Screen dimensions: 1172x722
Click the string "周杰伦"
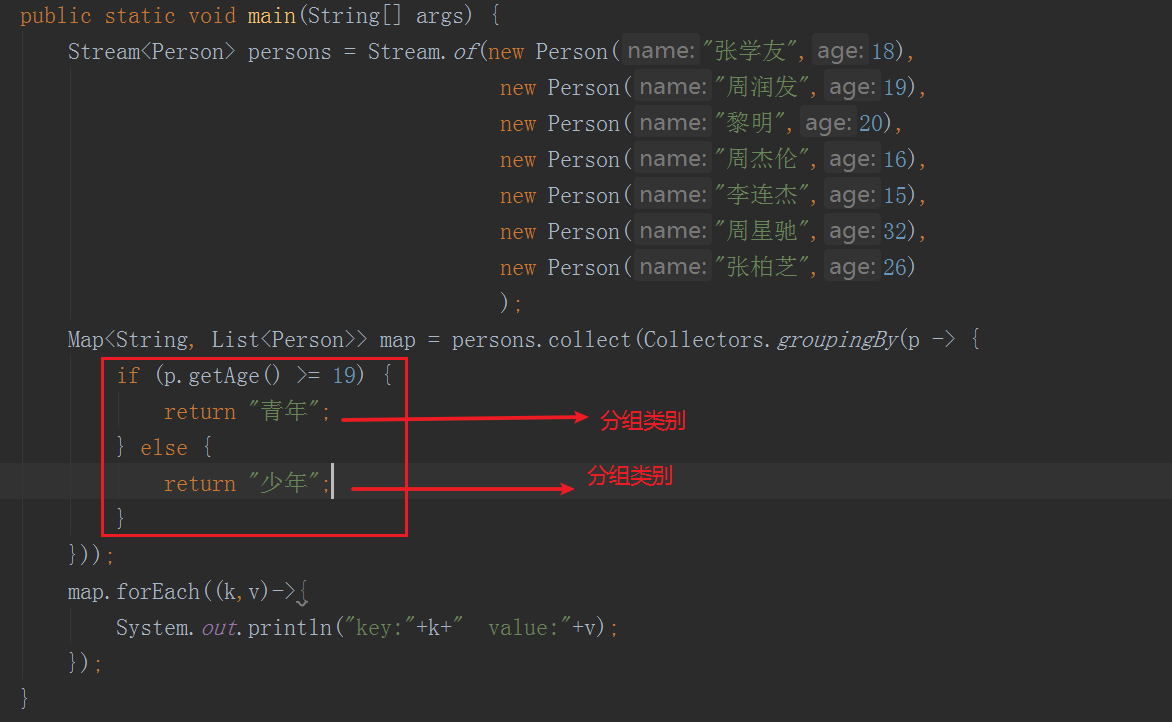pos(761,158)
